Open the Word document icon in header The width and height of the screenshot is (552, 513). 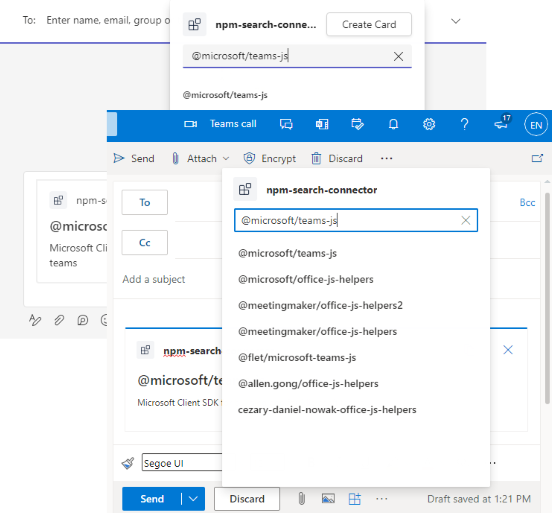tap(322, 124)
